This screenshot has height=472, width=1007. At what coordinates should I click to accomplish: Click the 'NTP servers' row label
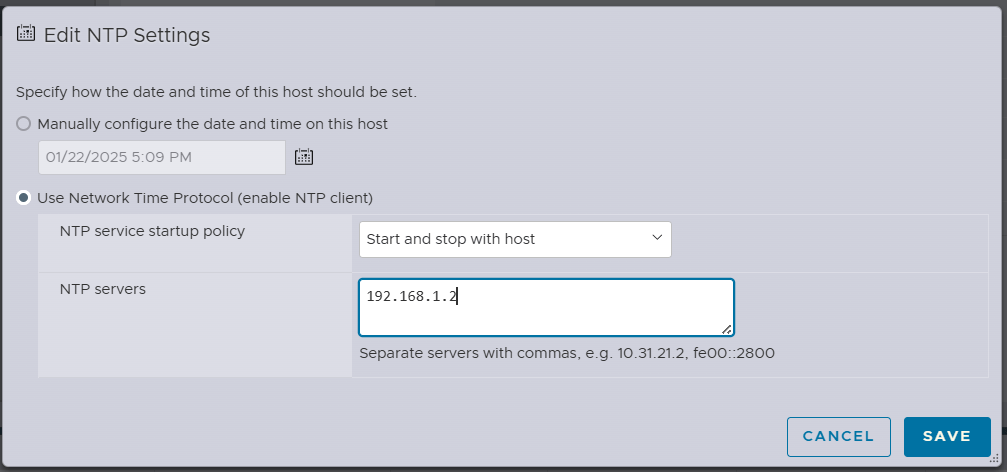pos(103,289)
